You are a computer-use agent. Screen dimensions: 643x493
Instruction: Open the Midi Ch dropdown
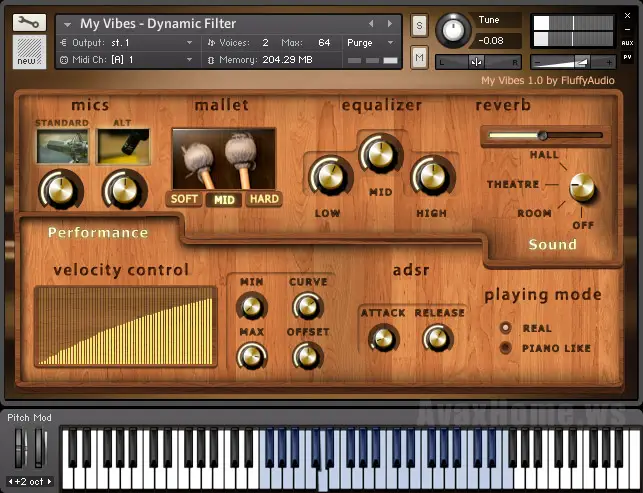pyautogui.click(x=126, y=60)
